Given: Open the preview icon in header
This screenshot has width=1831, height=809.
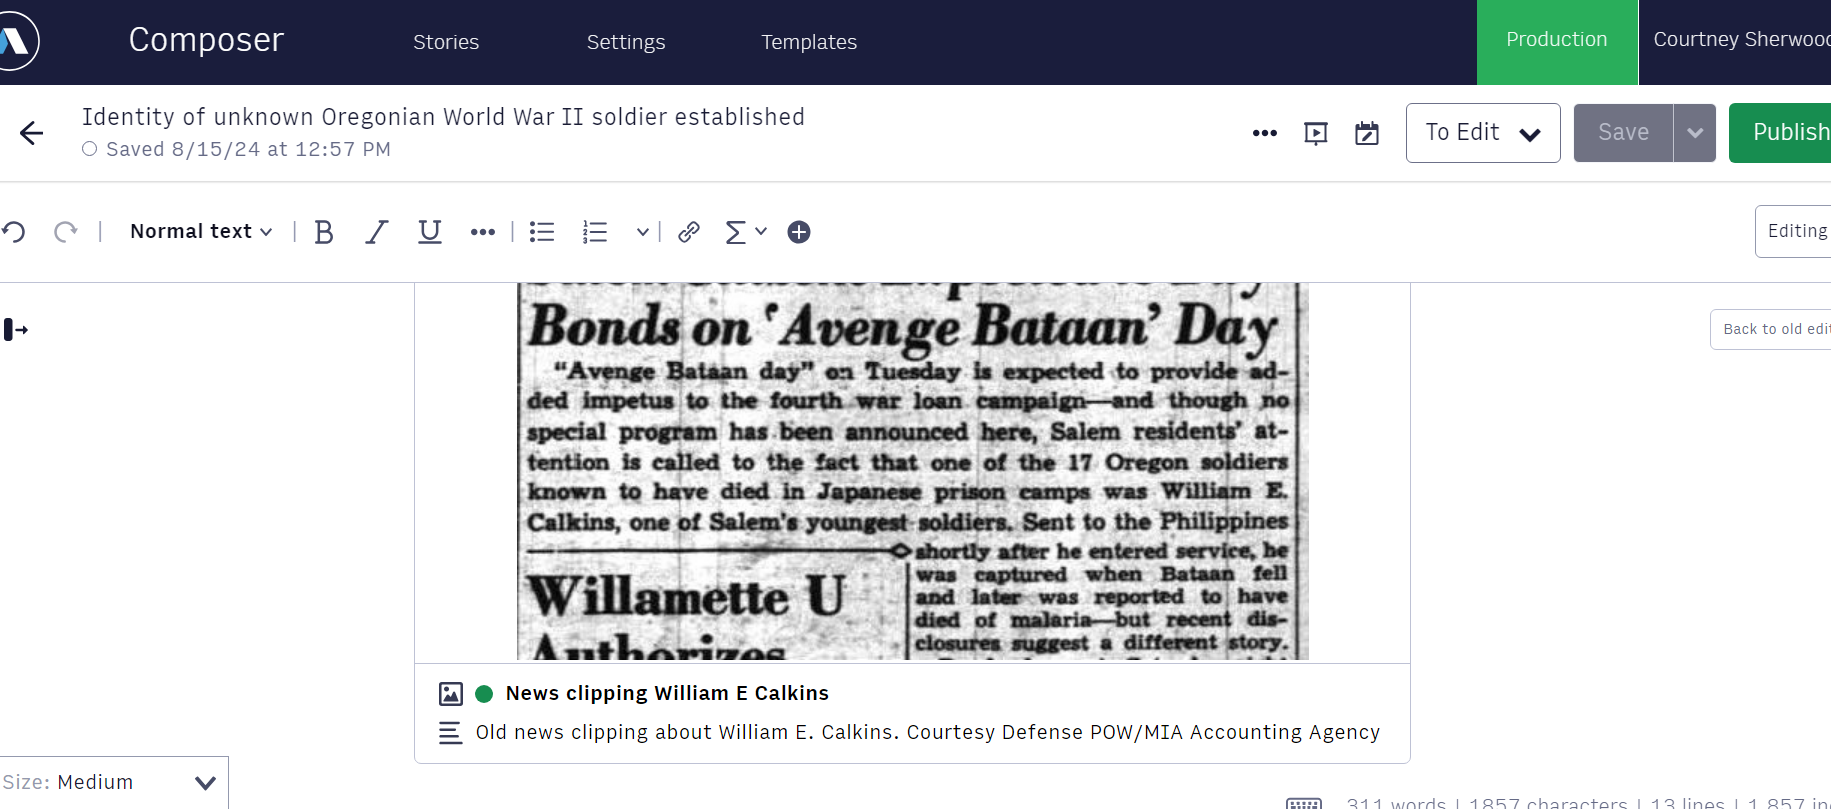Looking at the screenshot, I should pos(1316,133).
